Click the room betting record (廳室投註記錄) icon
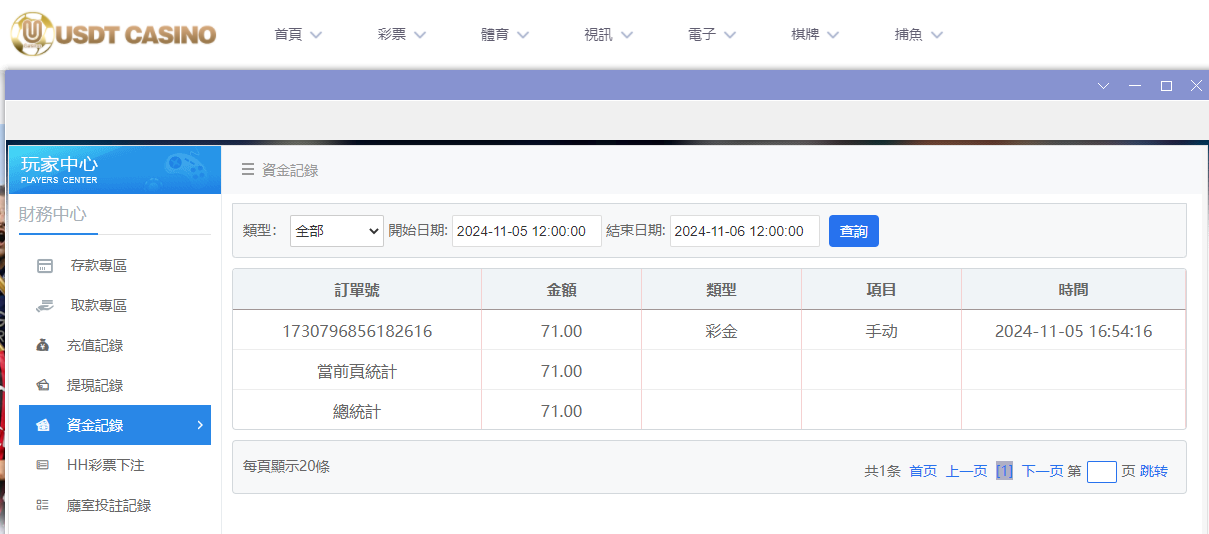This screenshot has width=1209, height=534. click(x=43, y=506)
